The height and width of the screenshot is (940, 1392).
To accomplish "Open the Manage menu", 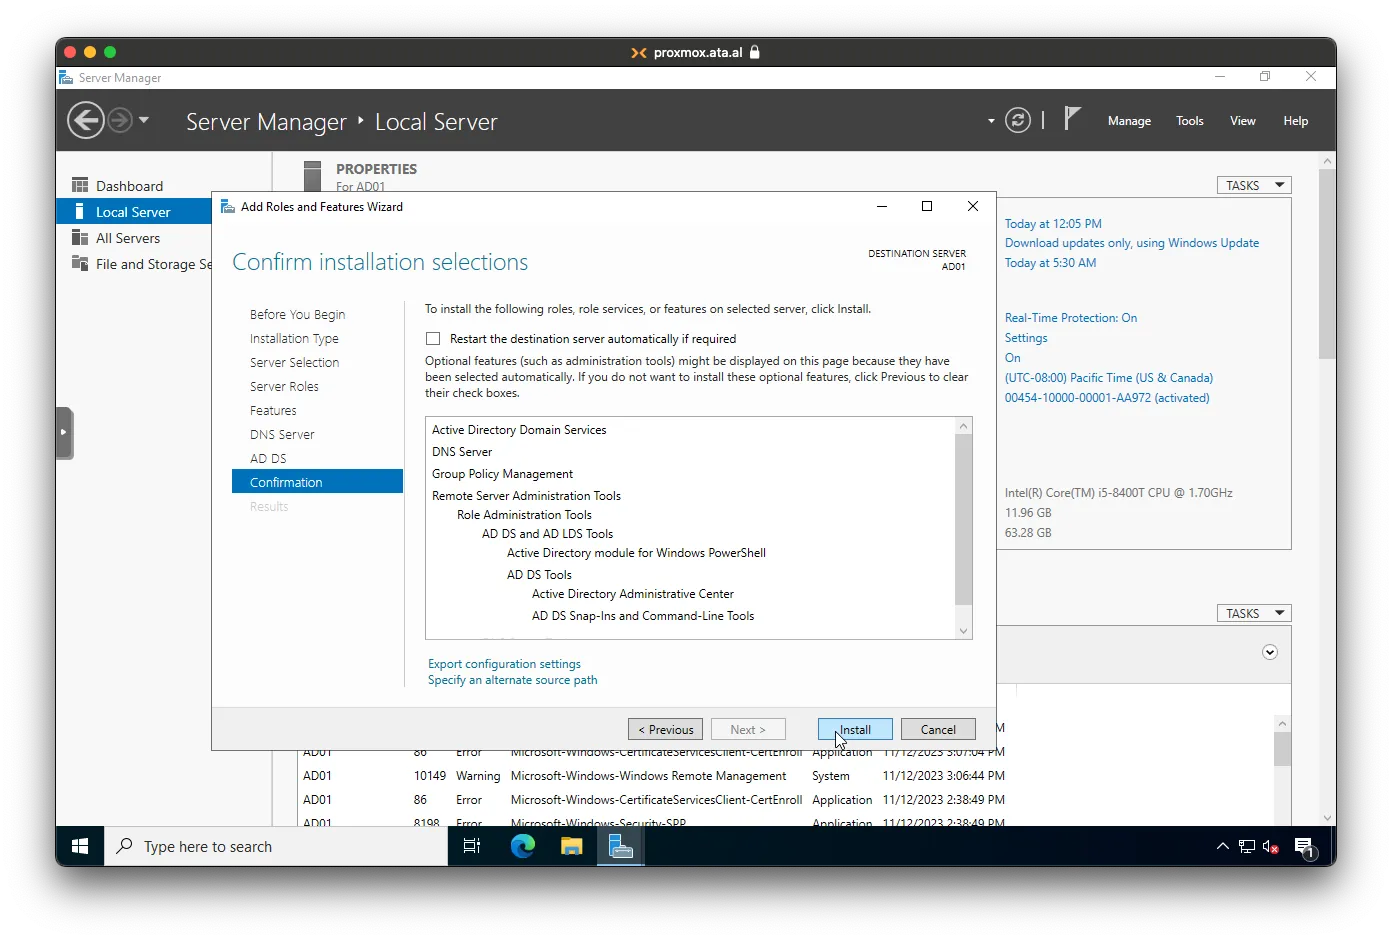I will pyautogui.click(x=1129, y=121).
